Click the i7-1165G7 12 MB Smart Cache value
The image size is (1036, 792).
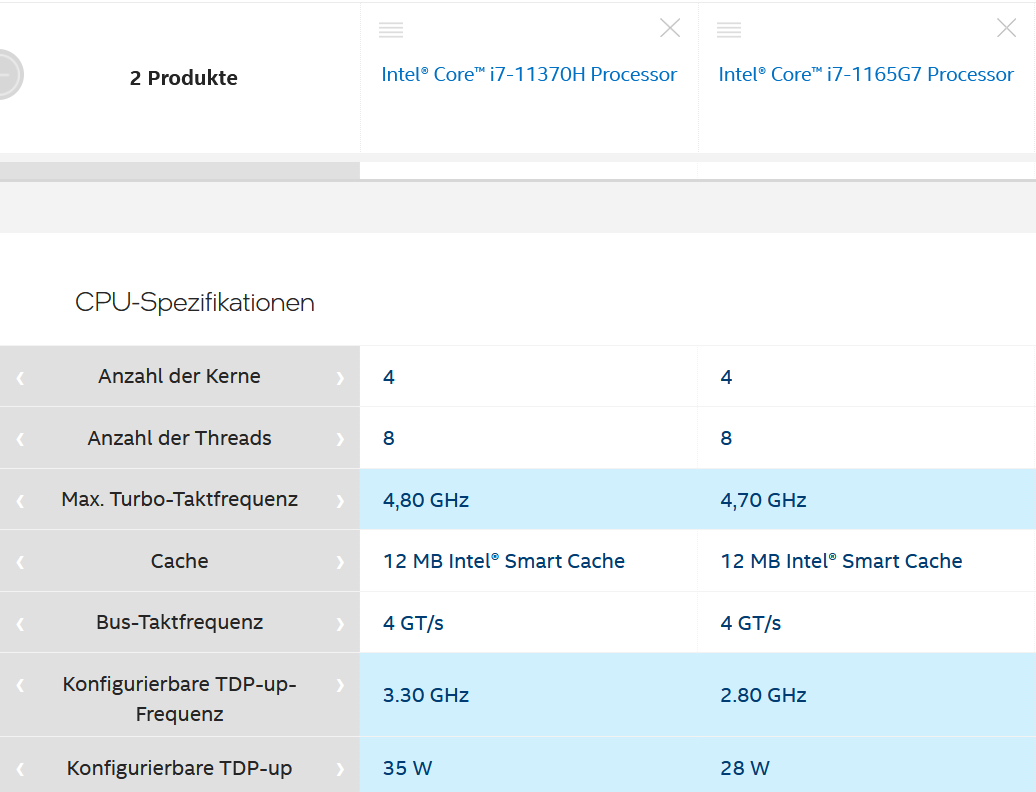click(841, 561)
